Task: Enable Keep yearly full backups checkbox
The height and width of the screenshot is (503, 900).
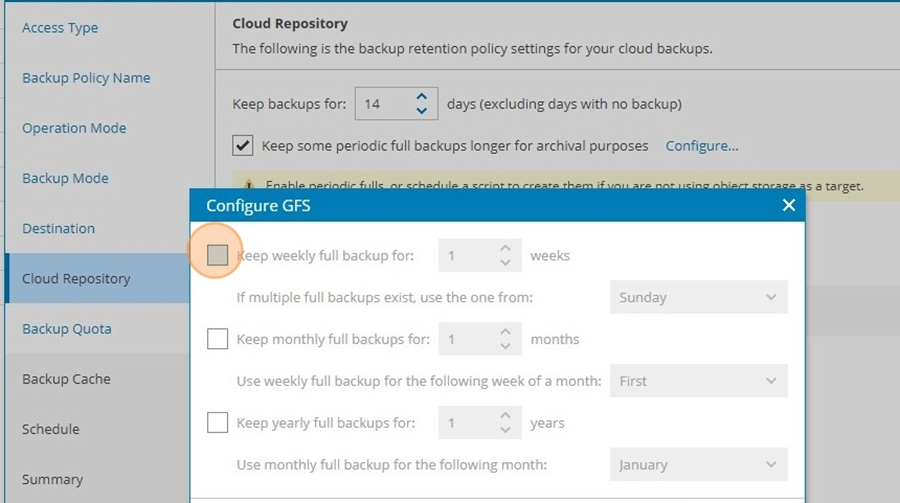Action: pos(218,423)
